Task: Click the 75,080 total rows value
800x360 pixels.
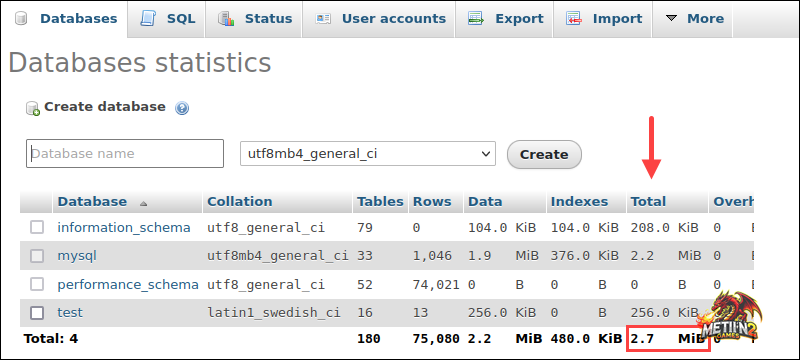Action: coord(436,339)
